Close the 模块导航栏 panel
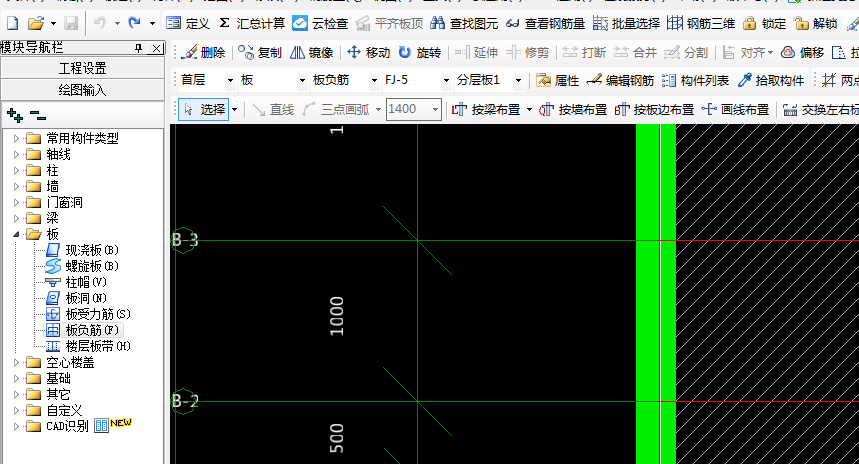Screen dimensions: 859x464 [x=157, y=48]
